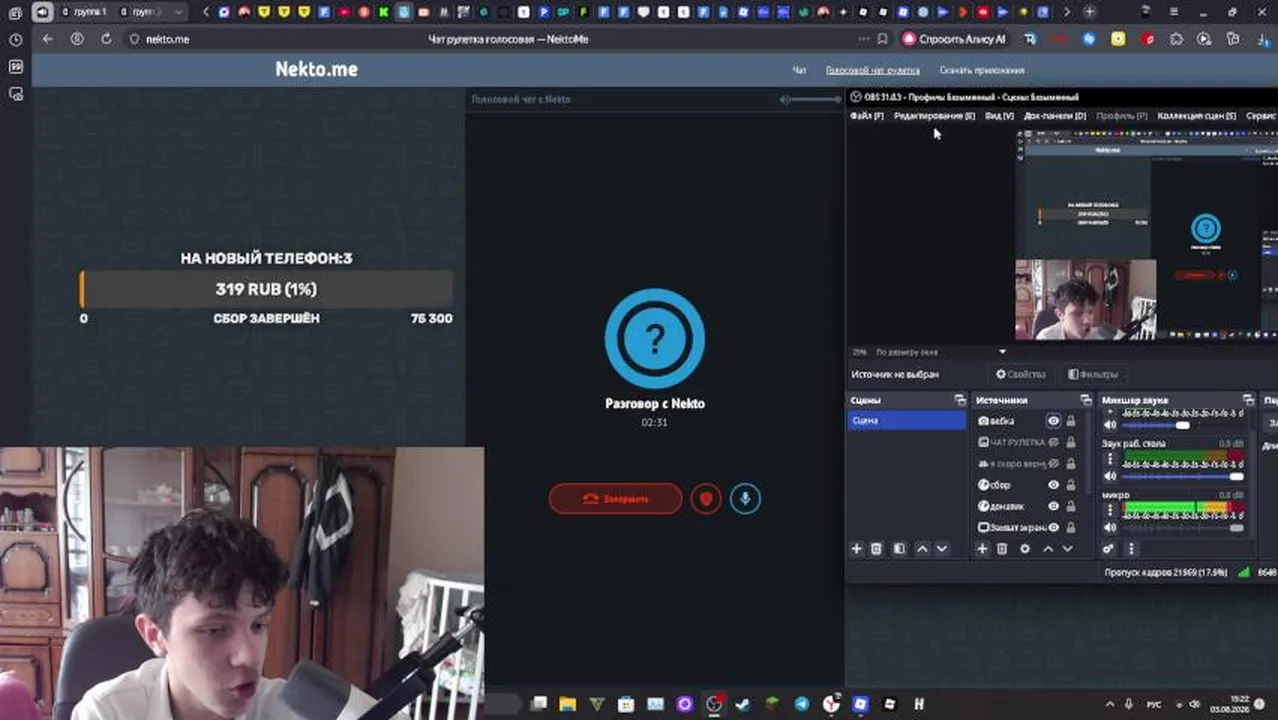Open Steam from the taskbar

click(743, 704)
